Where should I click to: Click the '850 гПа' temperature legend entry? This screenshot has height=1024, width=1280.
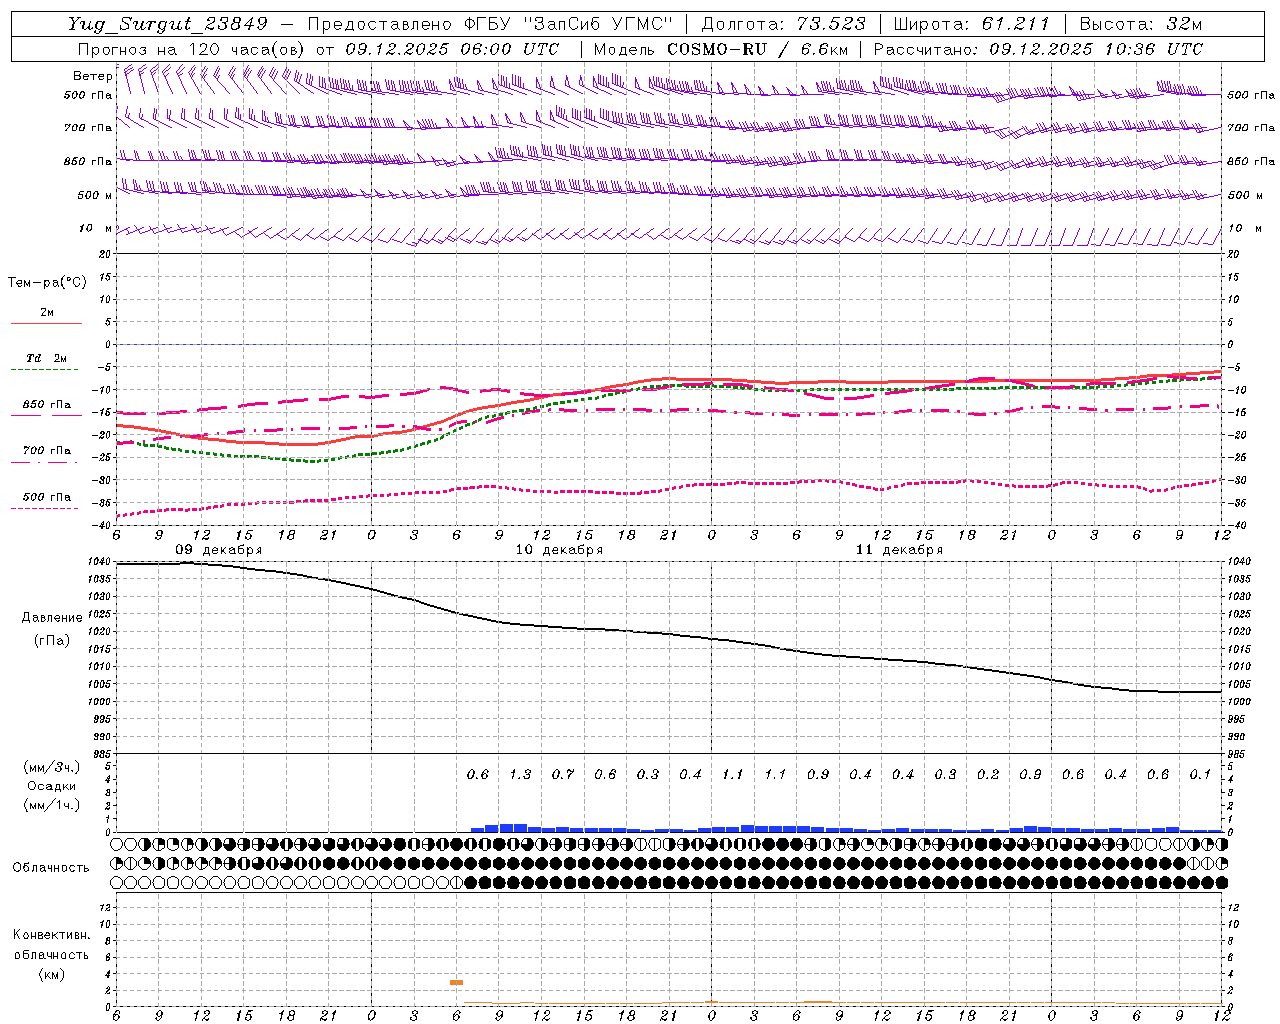[x=47, y=405]
